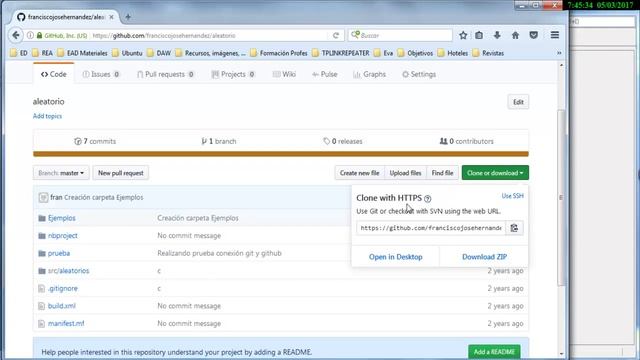Collapse the Clone or download dropdown

point(495,173)
